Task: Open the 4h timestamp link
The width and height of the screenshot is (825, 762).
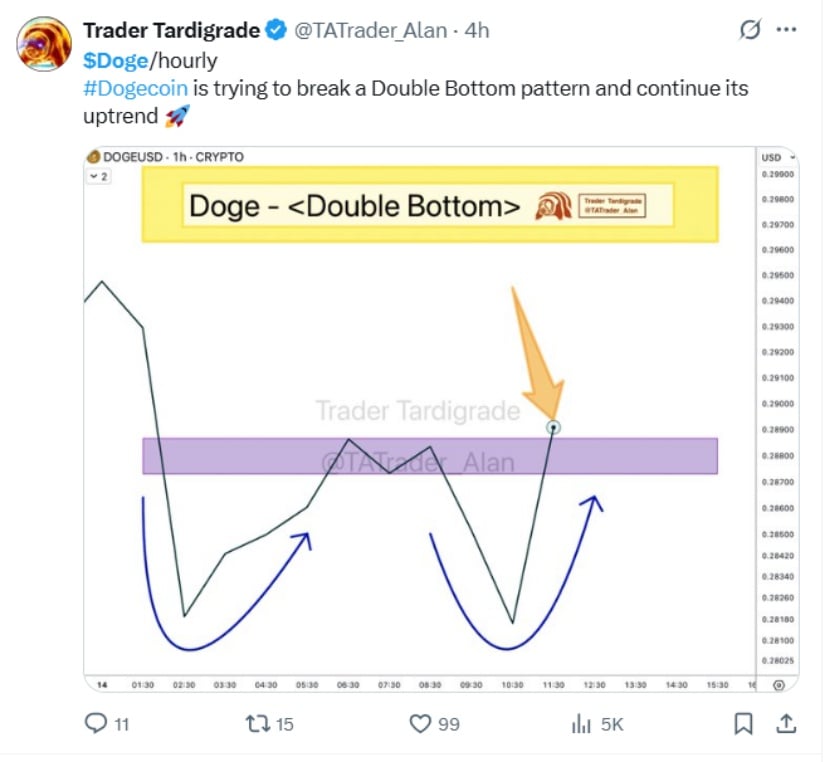Action: [x=477, y=31]
